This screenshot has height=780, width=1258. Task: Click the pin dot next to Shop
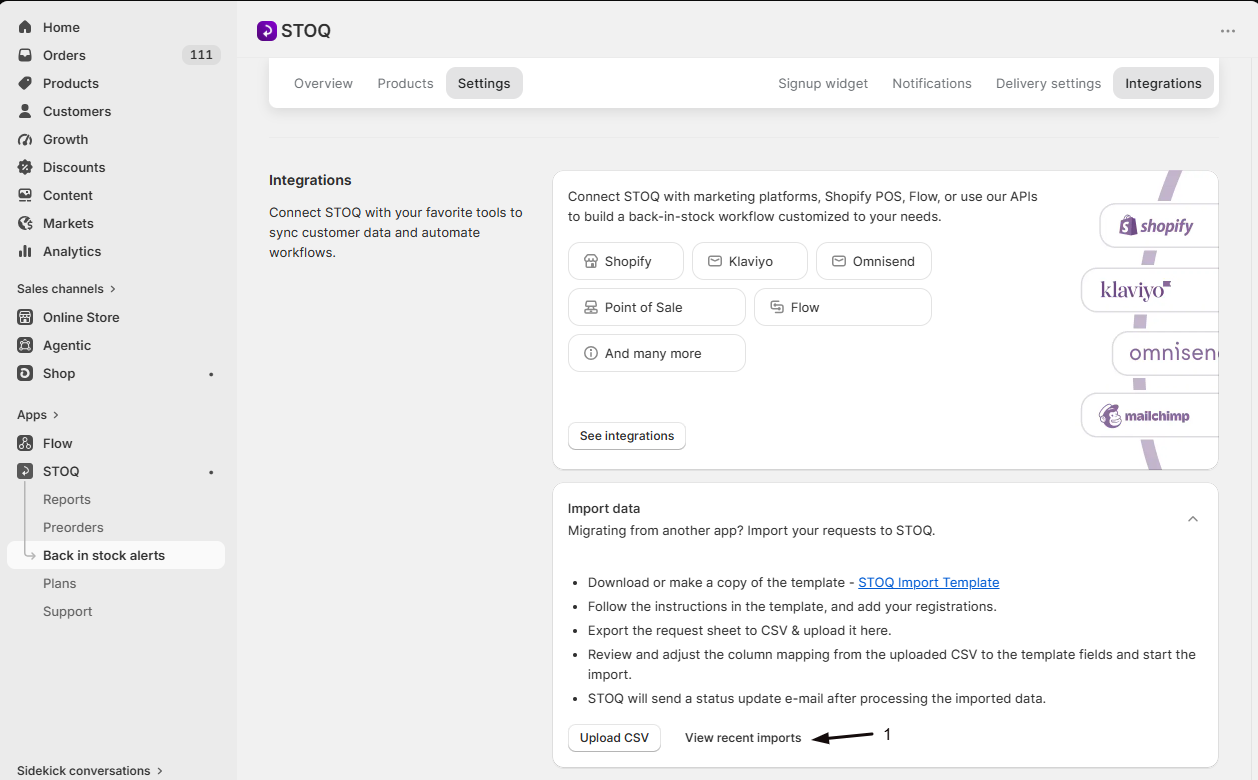(x=211, y=374)
